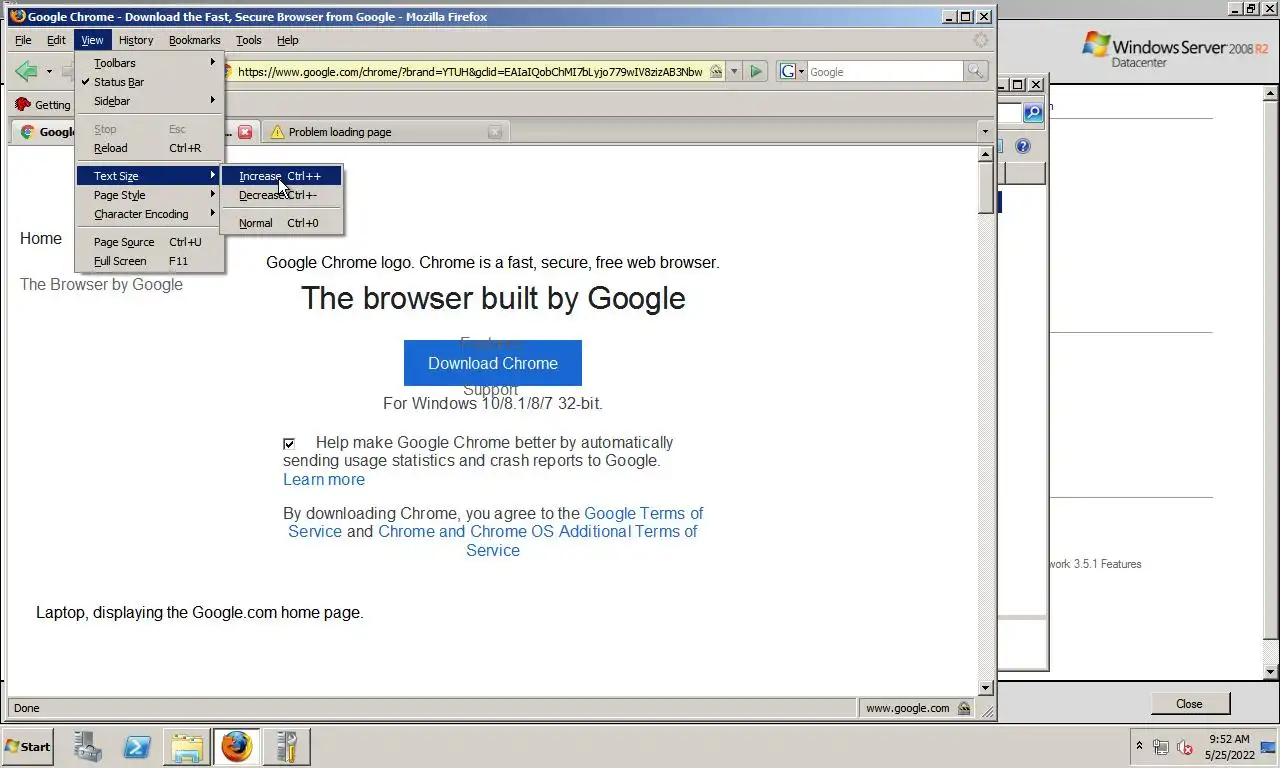
Task: Click the Firefox page scrollbar down arrow
Action: 985,688
